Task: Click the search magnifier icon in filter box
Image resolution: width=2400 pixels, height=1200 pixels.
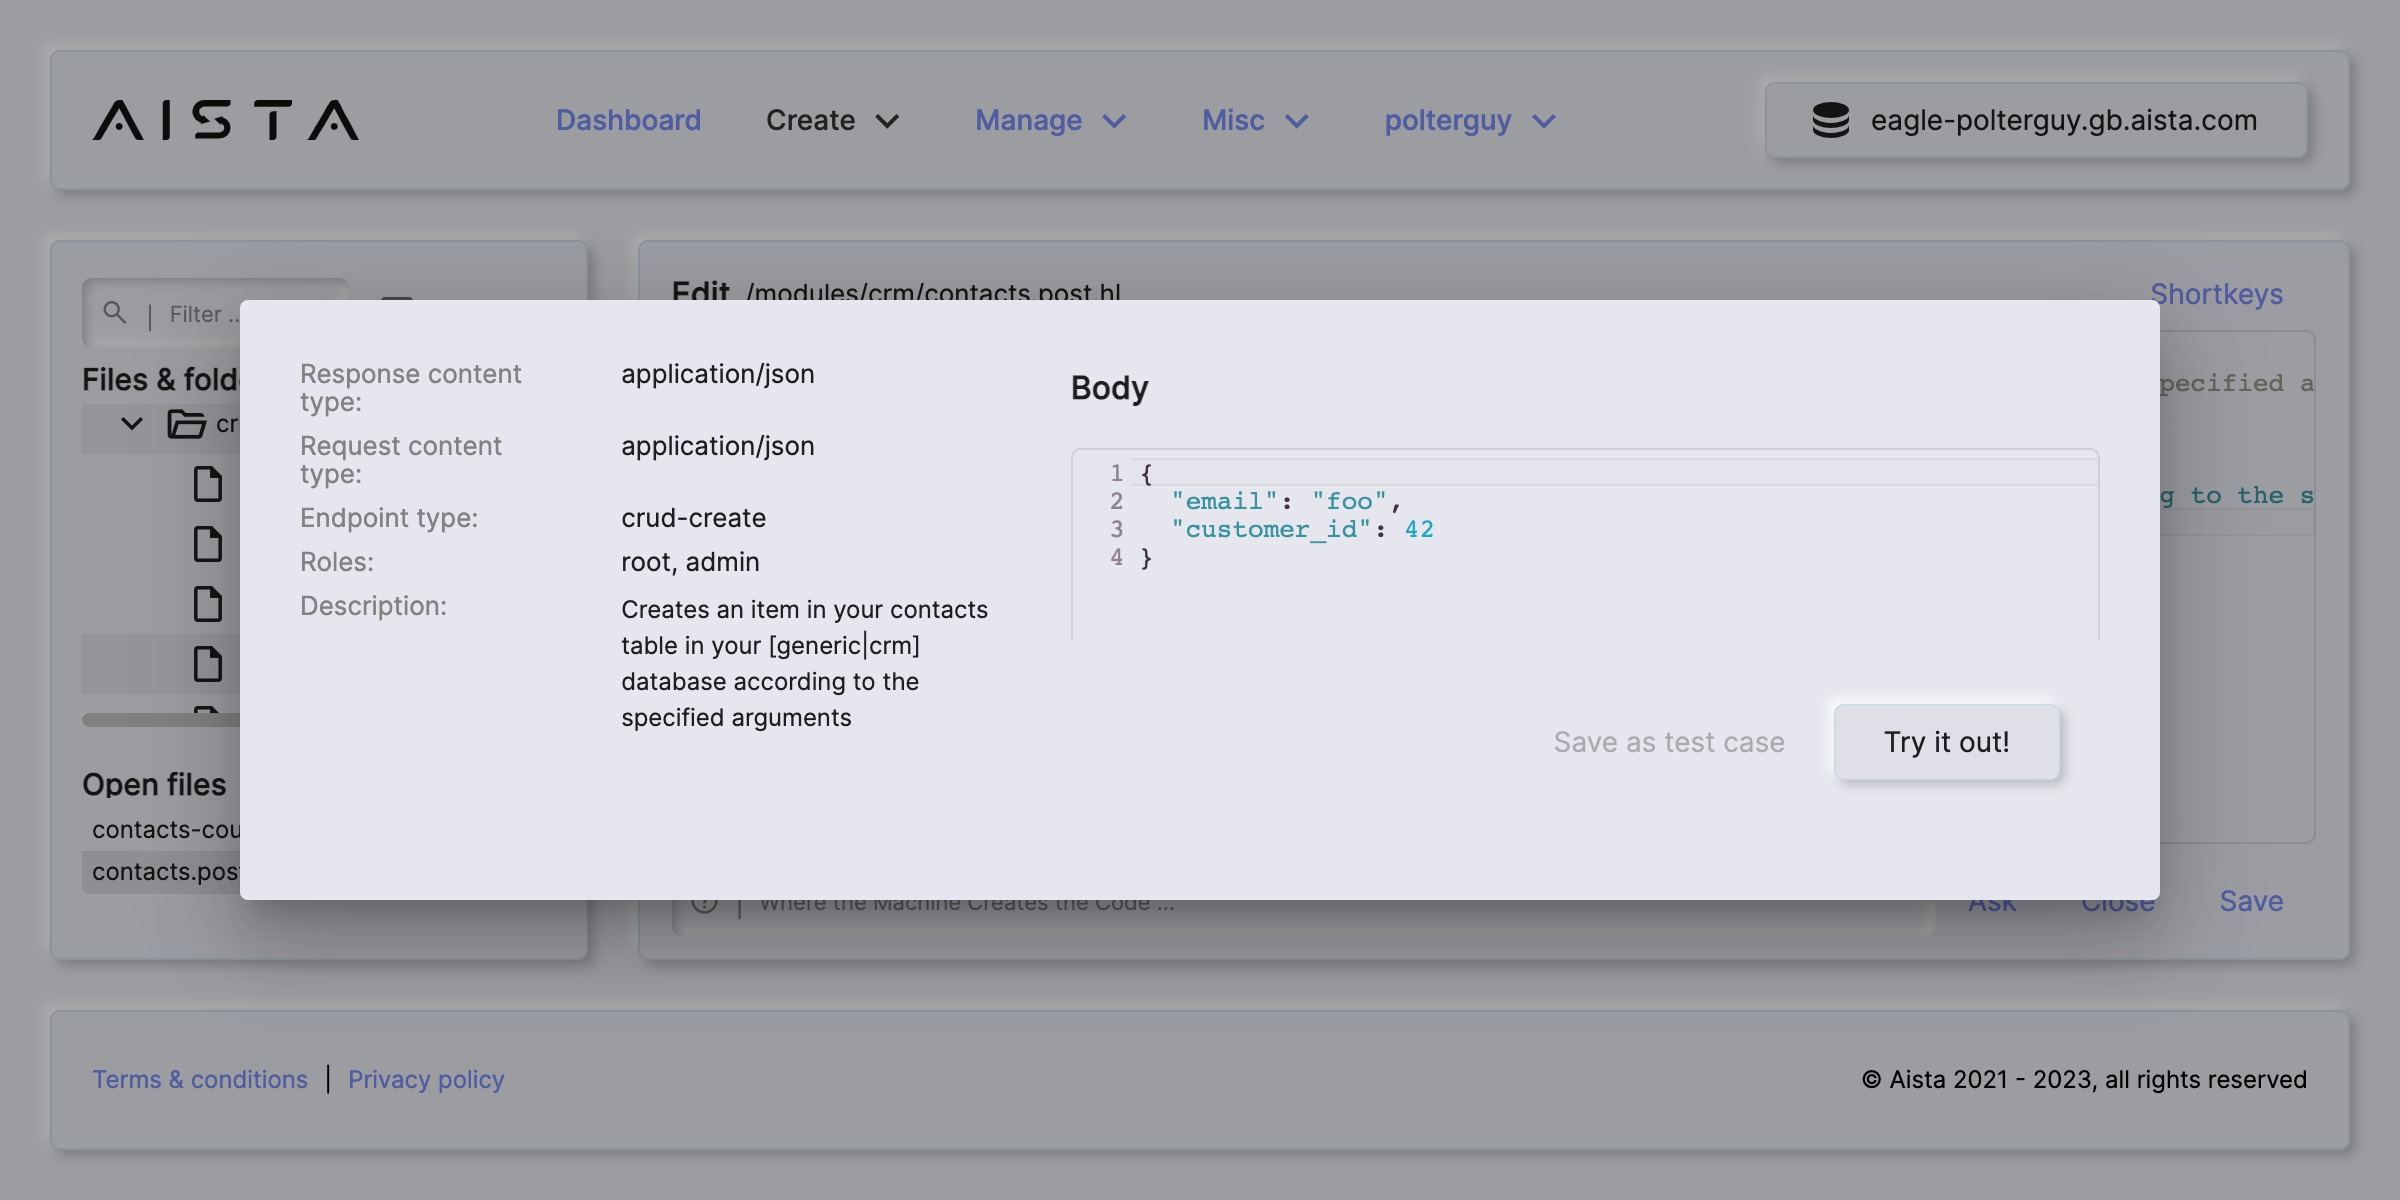Action: [115, 313]
